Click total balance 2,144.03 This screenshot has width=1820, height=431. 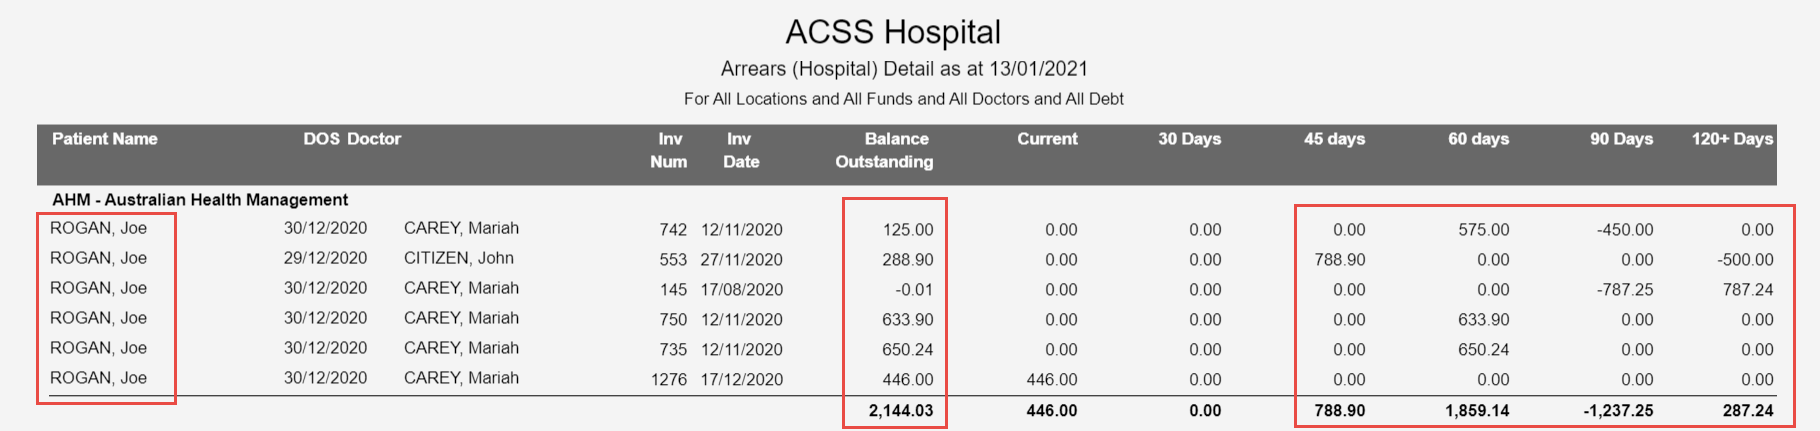pyautogui.click(x=901, y=410)
